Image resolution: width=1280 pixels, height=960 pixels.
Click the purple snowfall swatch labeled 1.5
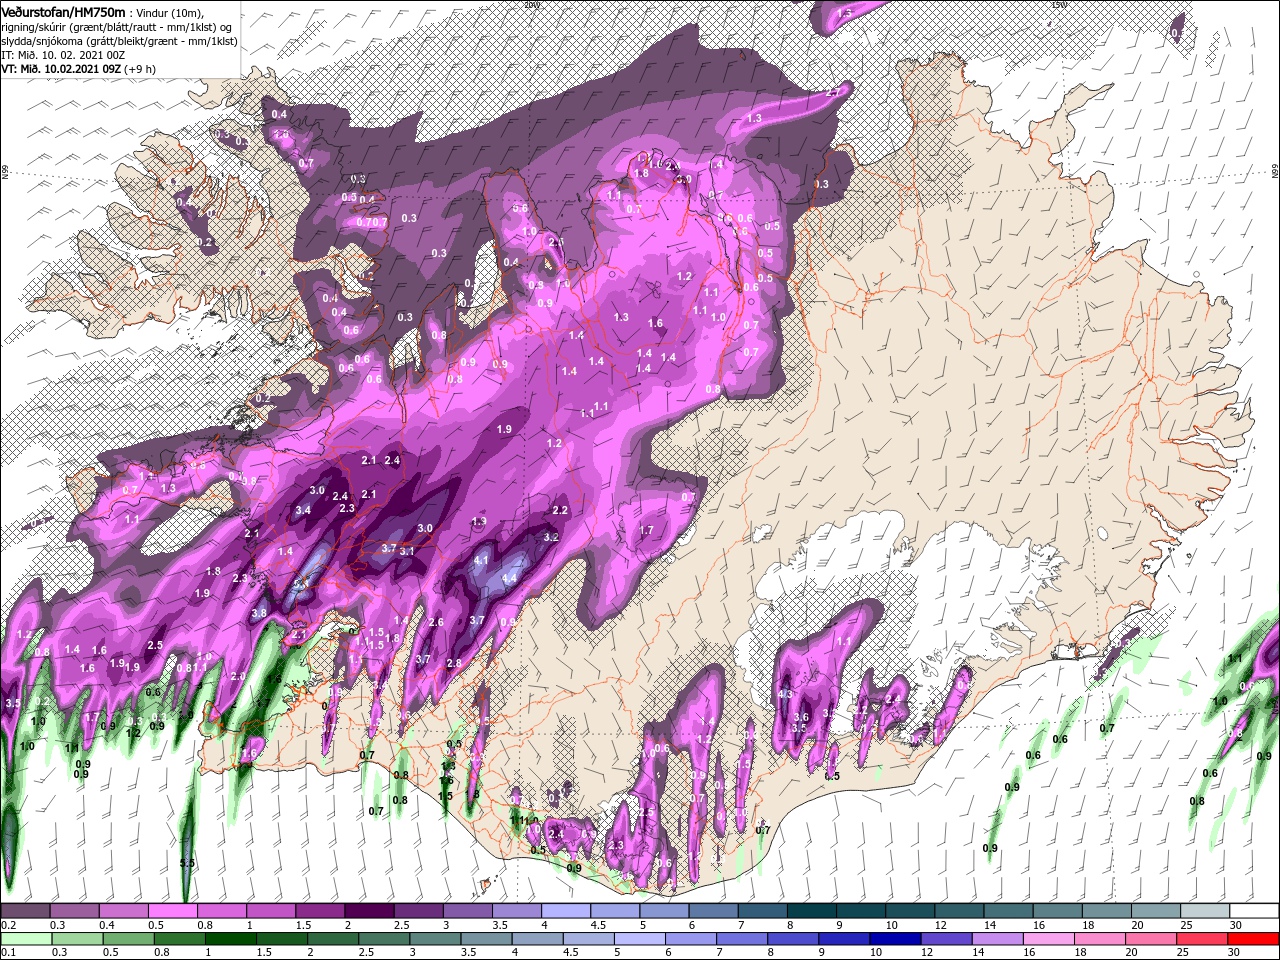coord(320,911)
